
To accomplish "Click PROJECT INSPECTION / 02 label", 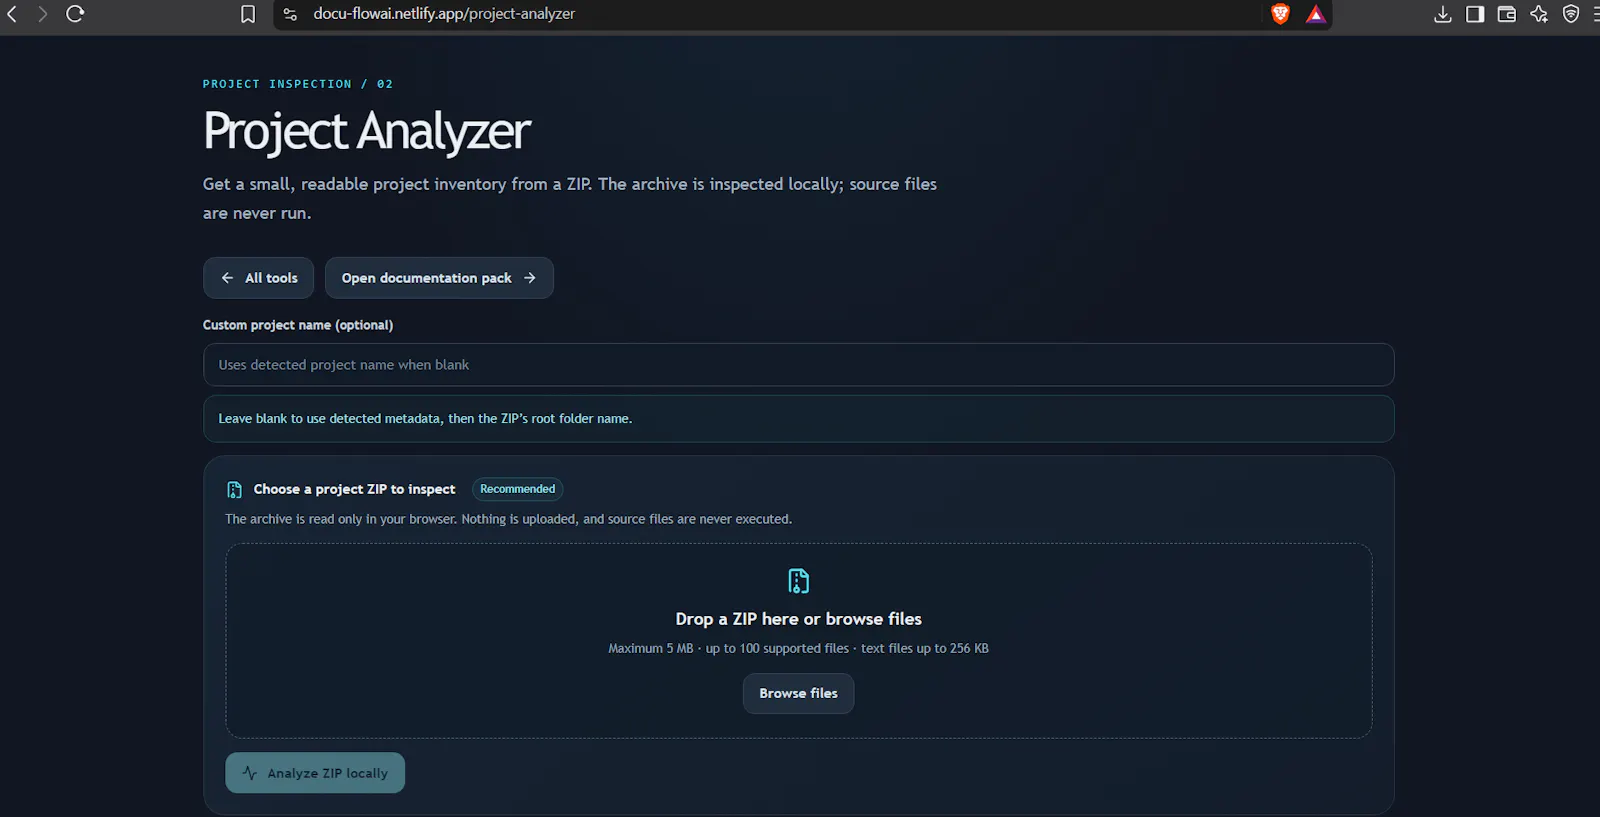I will (x=298, y=84).
